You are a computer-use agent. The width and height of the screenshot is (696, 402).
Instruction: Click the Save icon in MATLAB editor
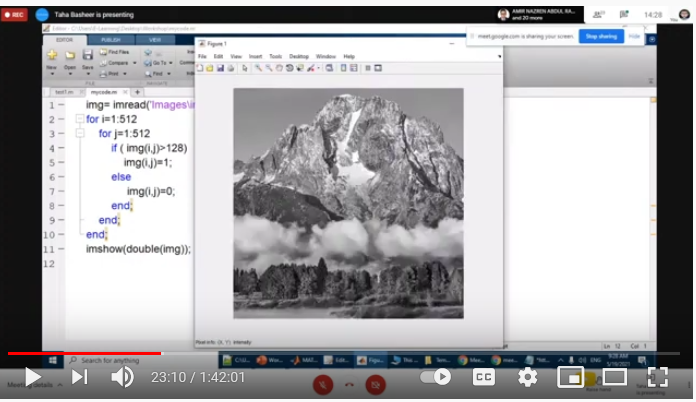[89, 56]
